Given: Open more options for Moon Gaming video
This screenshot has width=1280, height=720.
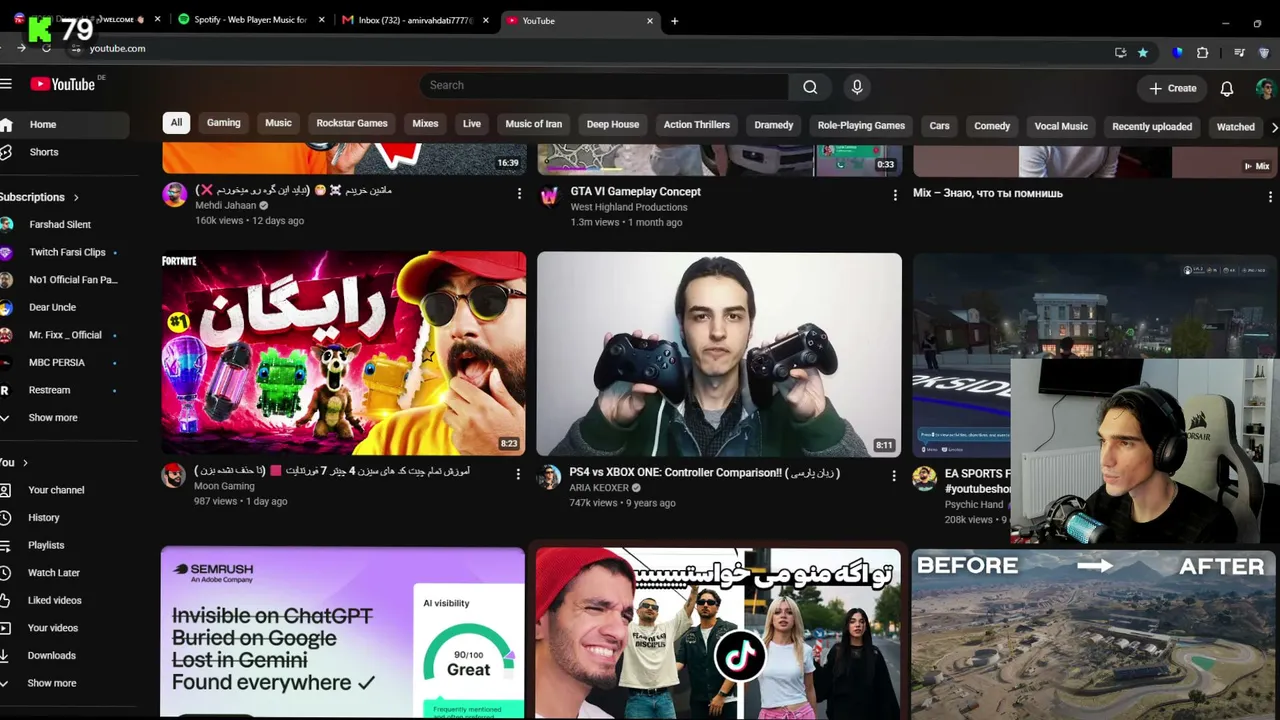Looking at the screenshot, I should (518, 474).
